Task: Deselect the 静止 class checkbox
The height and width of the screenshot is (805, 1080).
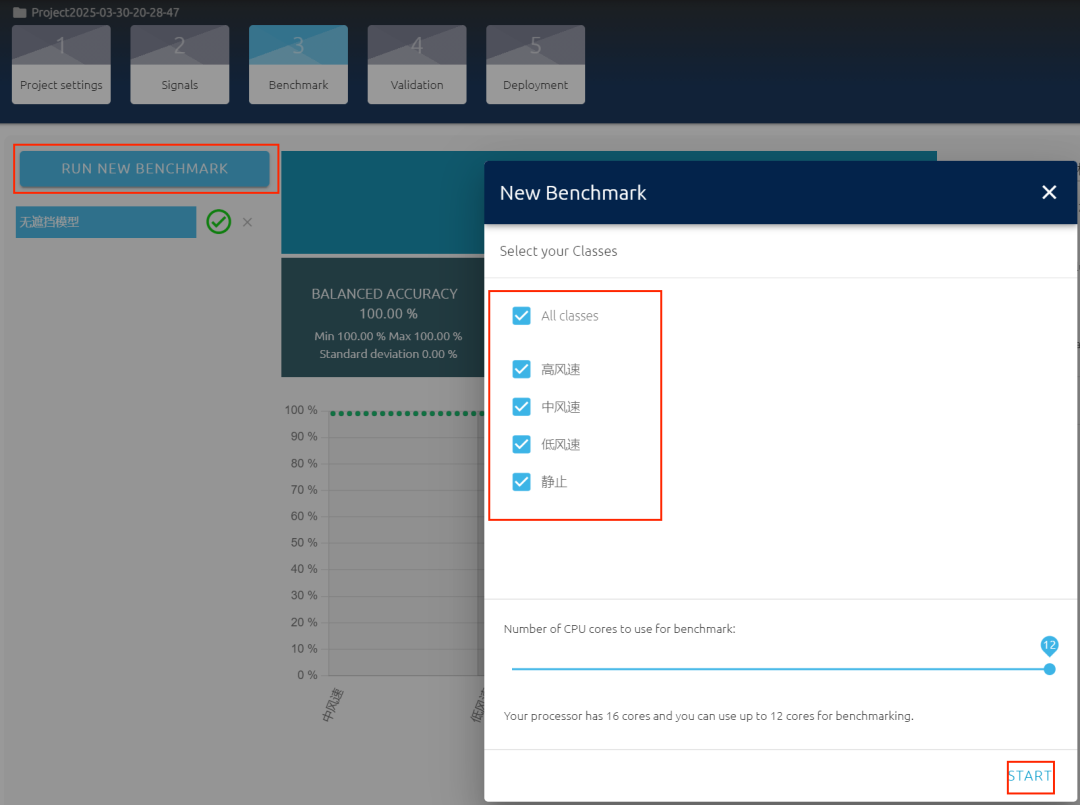Action: [x=521, y=482]
